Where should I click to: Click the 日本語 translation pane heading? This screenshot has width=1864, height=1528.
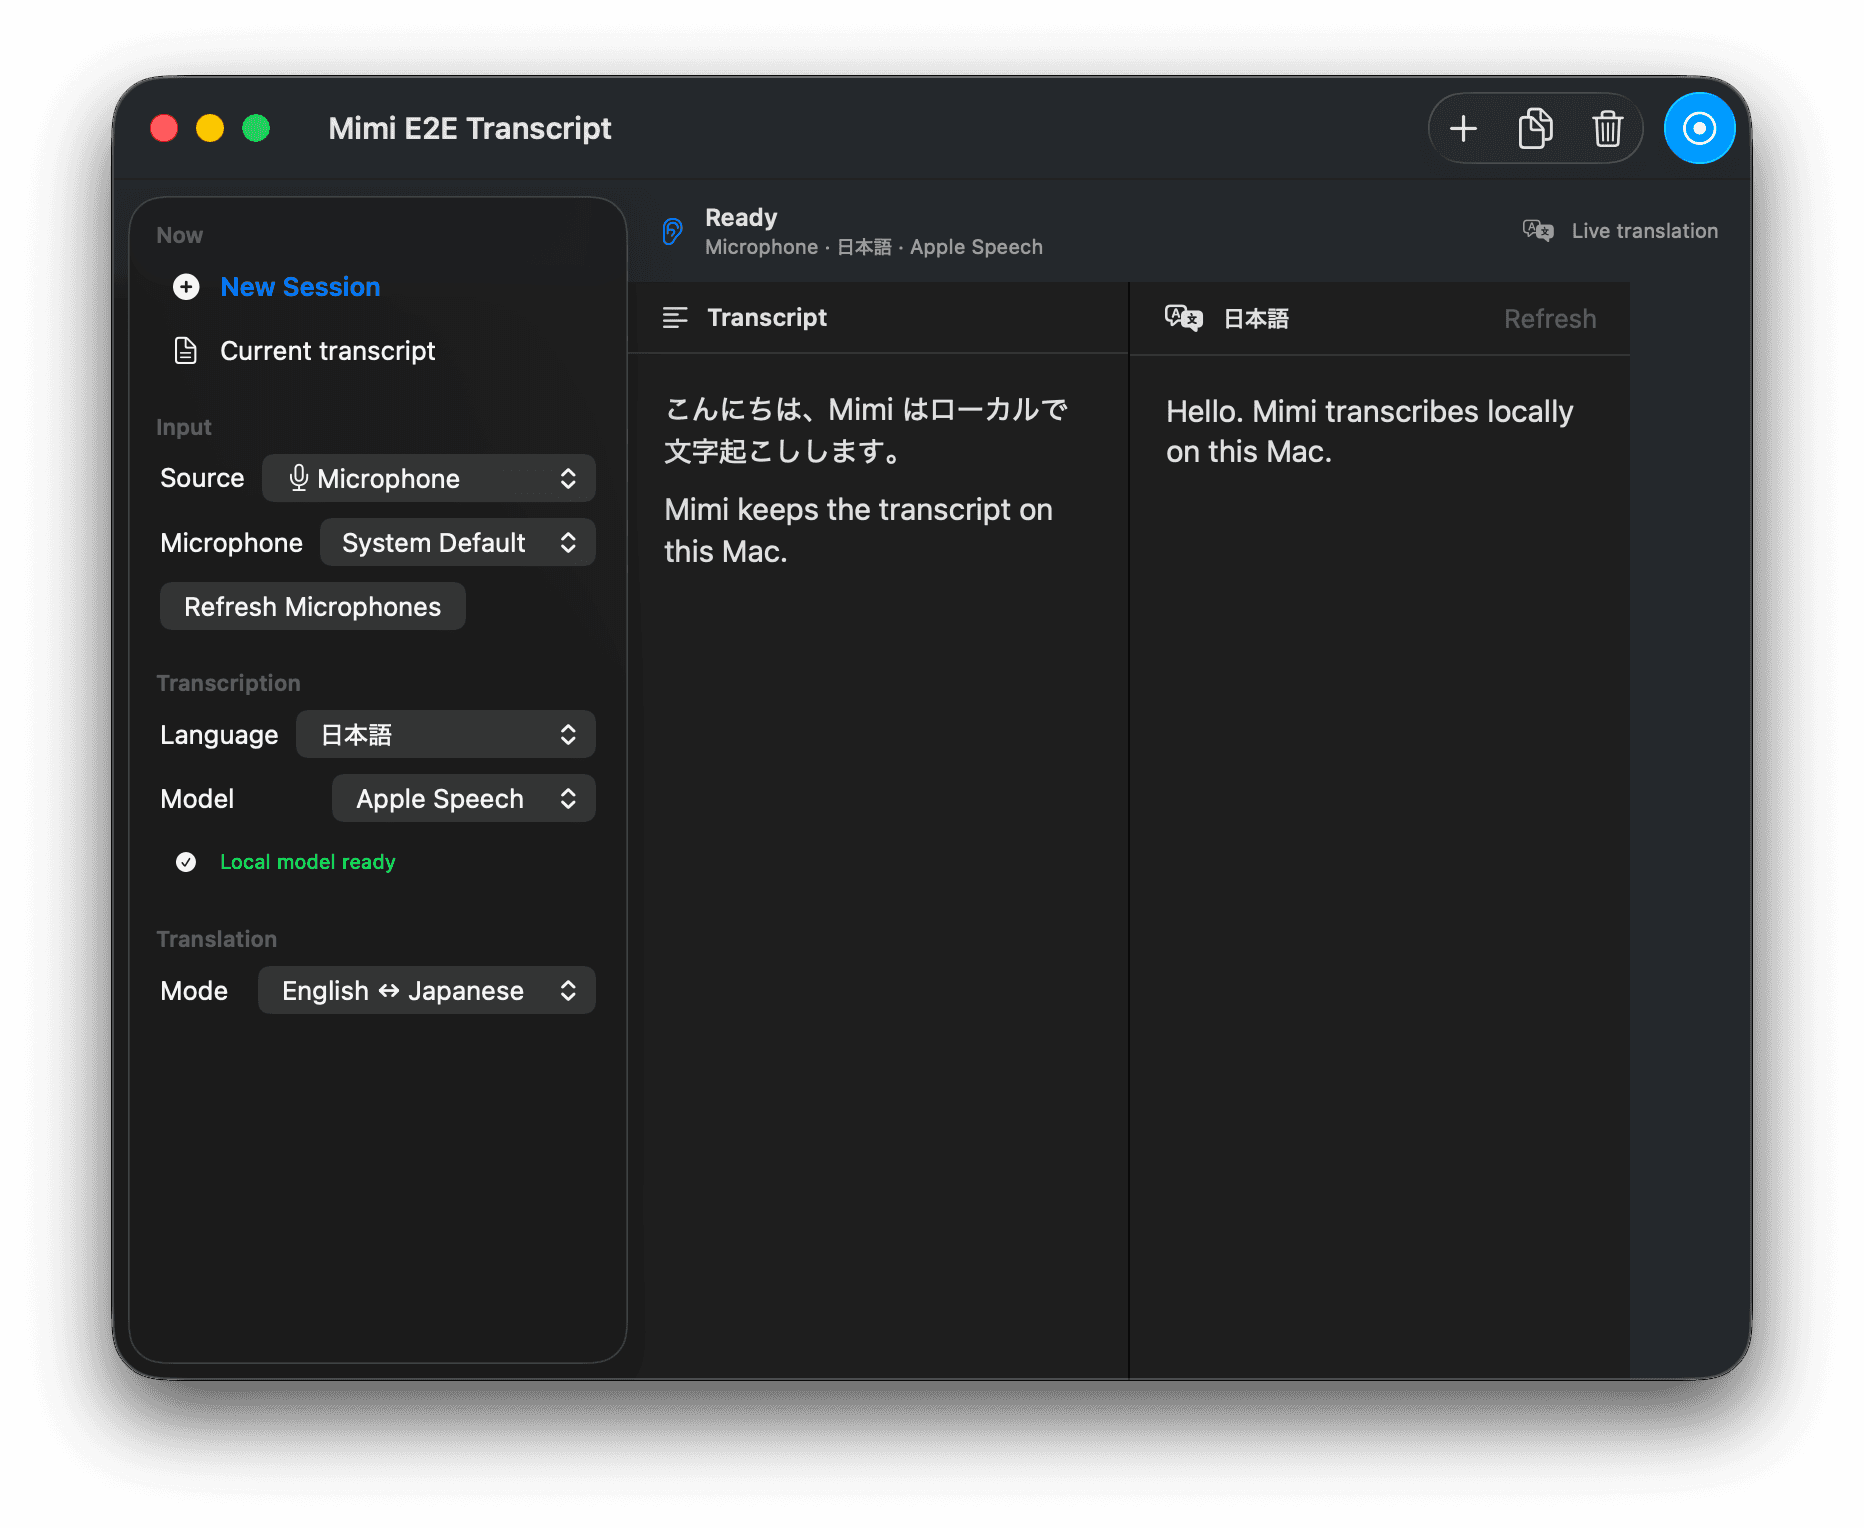tap(1256, 319)
